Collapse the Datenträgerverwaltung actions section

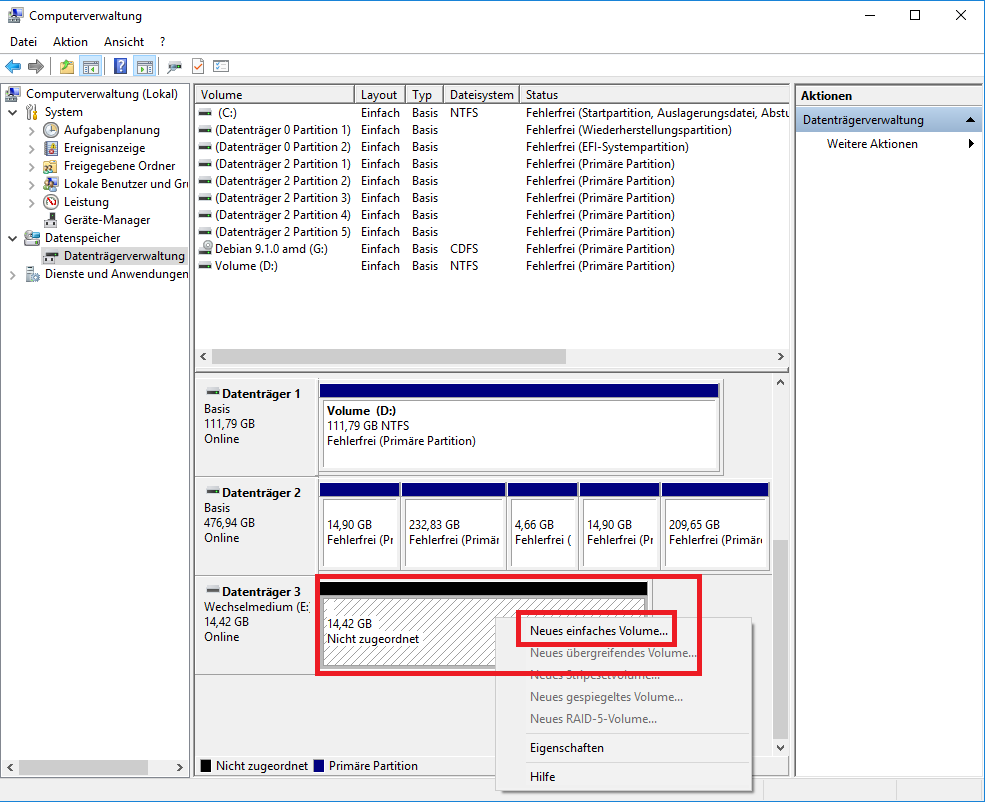[969, 120]
